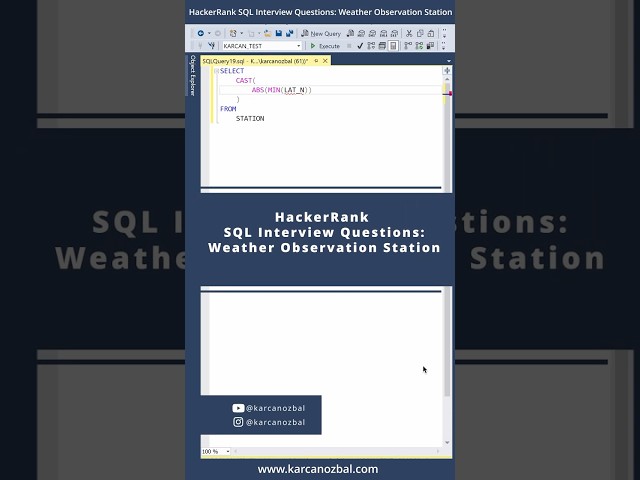Image resolution: width=640 pixels, height=480 pixels.
Task: Click the Navigate Forward arrow icon
Action: tap(218, 33)
